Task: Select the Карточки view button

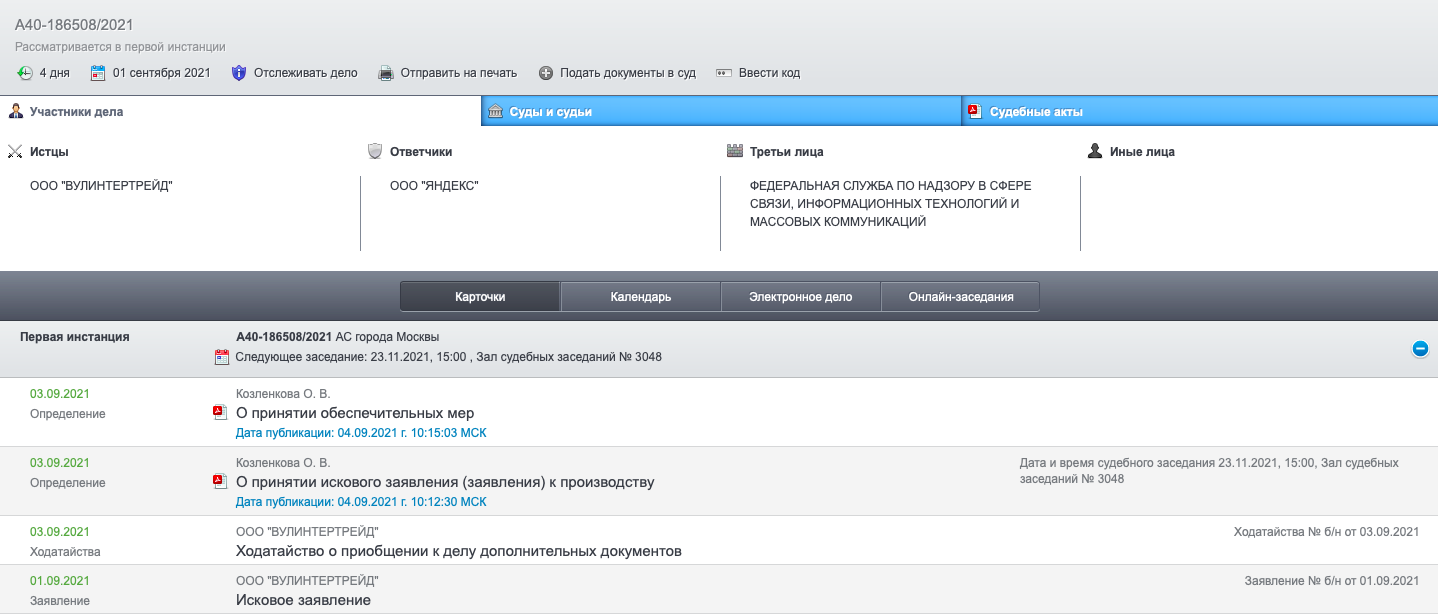Action: pyautogui.click(x=480, y=297)
